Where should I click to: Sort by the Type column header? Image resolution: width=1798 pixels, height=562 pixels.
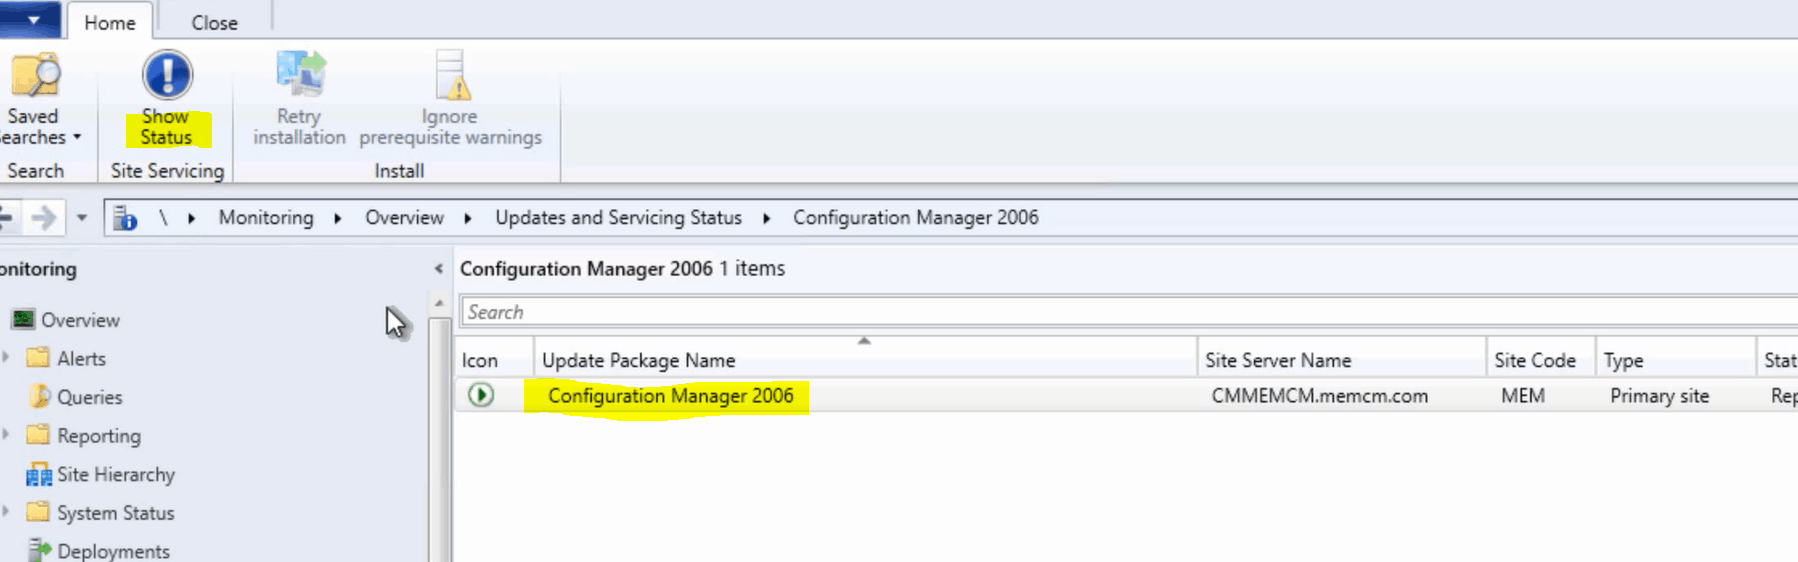tap(1676, 360)
